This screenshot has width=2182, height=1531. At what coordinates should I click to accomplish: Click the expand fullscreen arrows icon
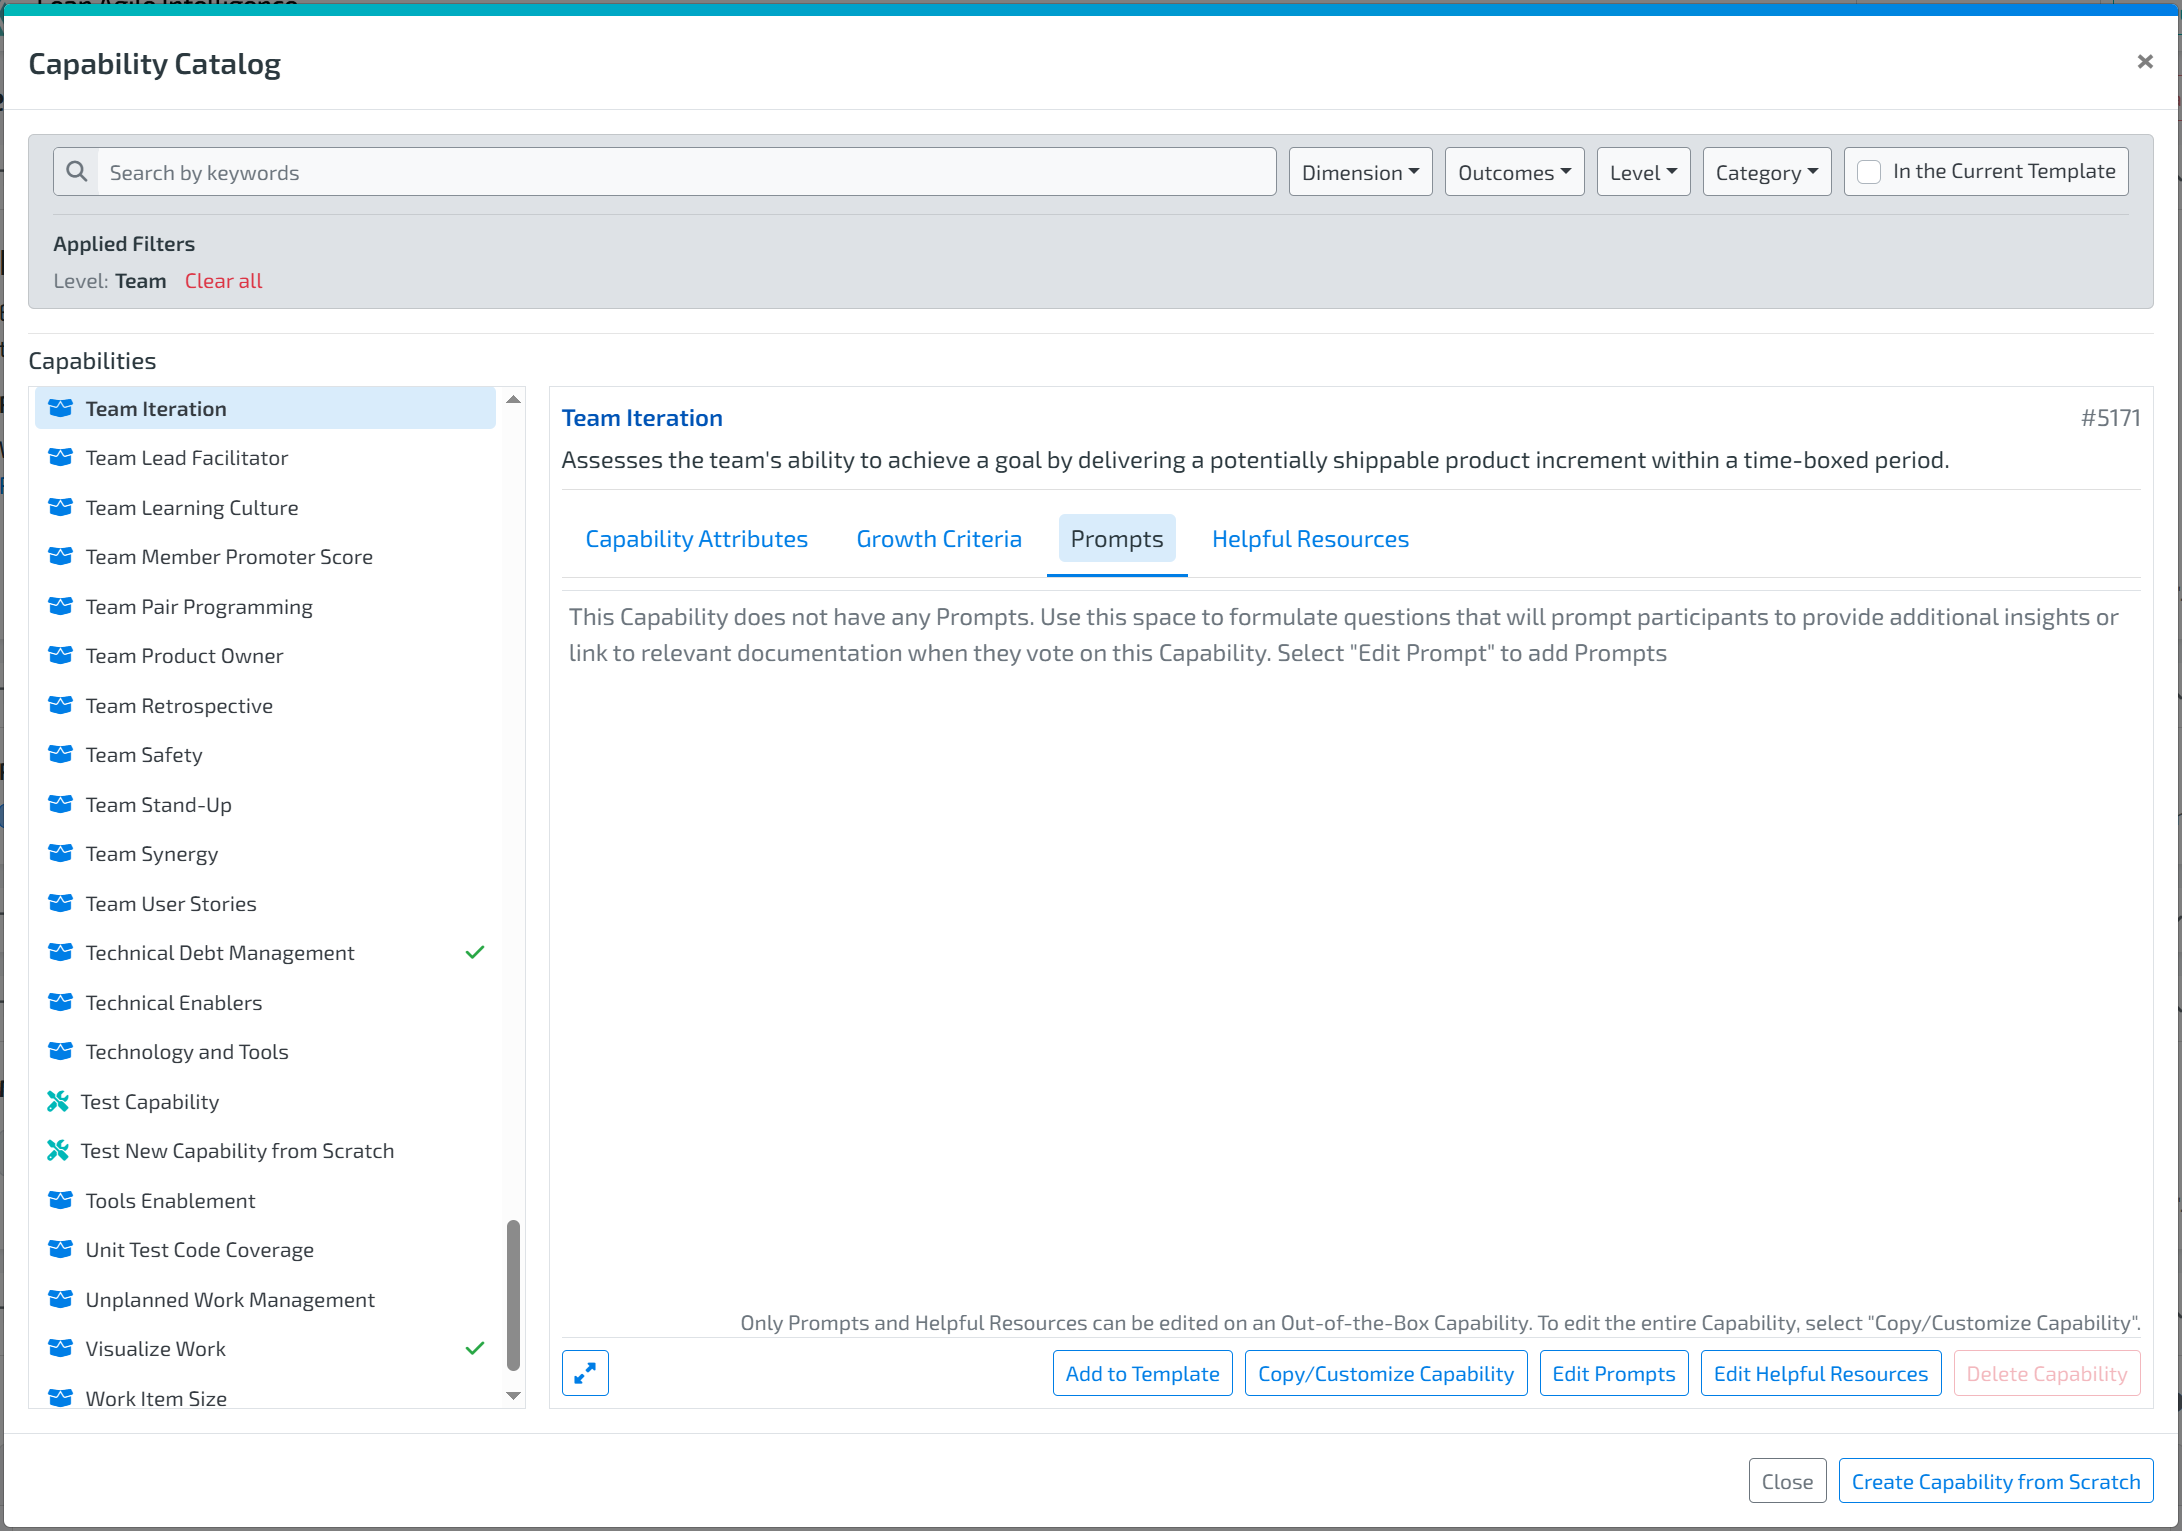[x=585, y=1373]
